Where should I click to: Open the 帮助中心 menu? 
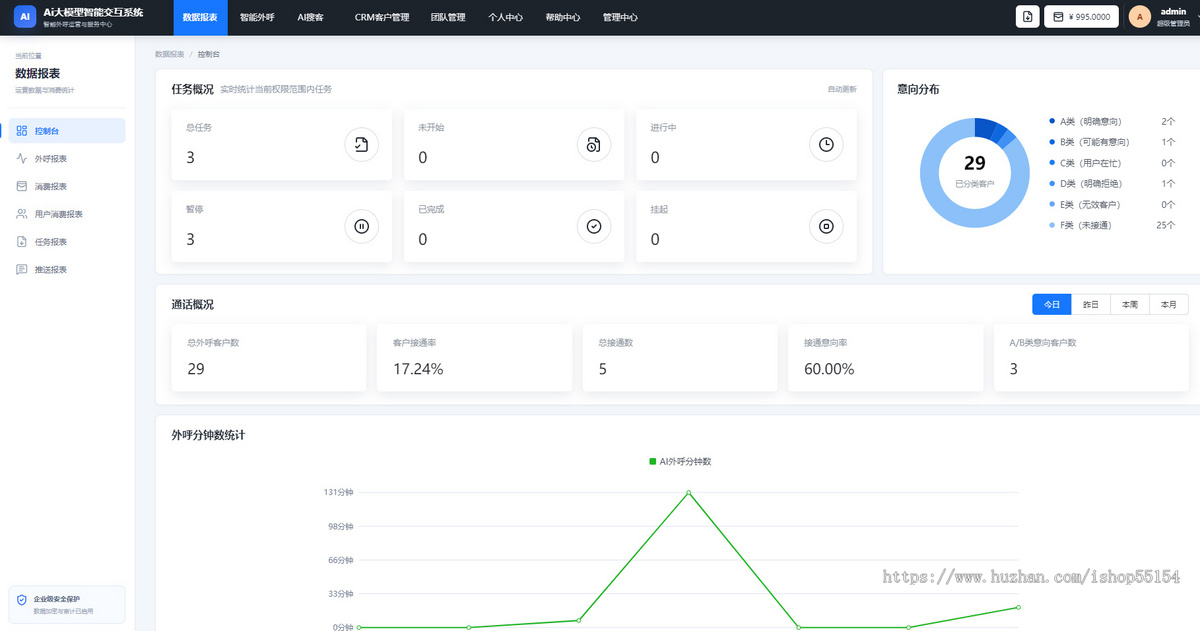563,17
